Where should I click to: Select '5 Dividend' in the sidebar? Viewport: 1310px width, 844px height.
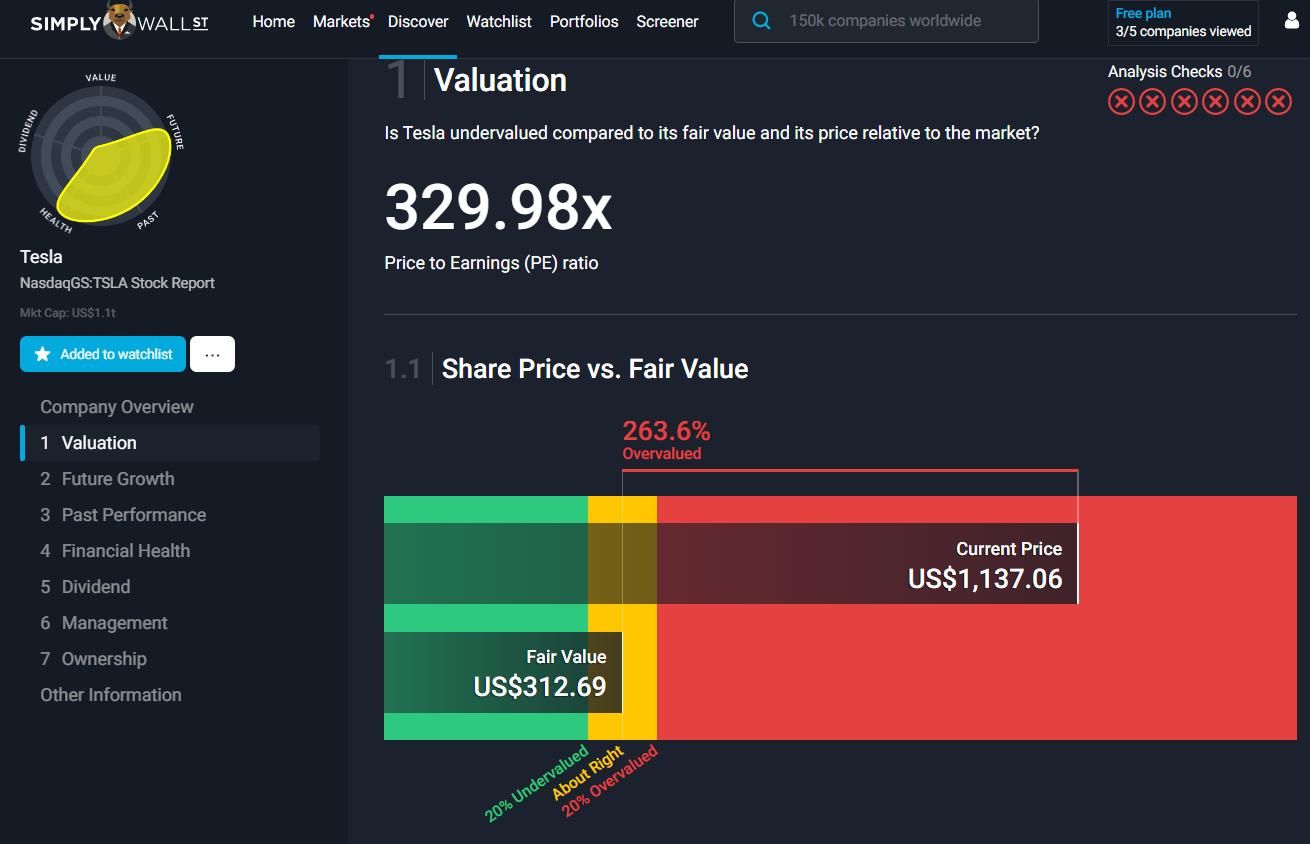85,587
